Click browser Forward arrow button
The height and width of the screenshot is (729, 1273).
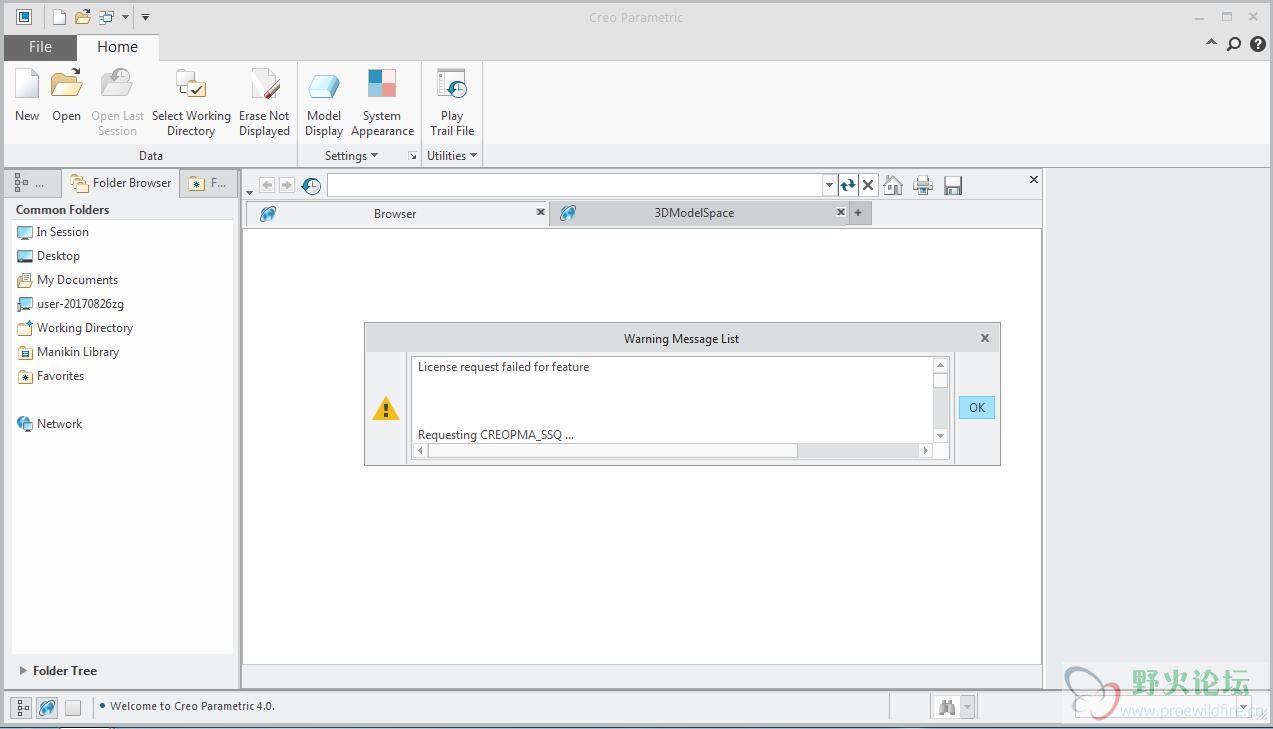286,185
